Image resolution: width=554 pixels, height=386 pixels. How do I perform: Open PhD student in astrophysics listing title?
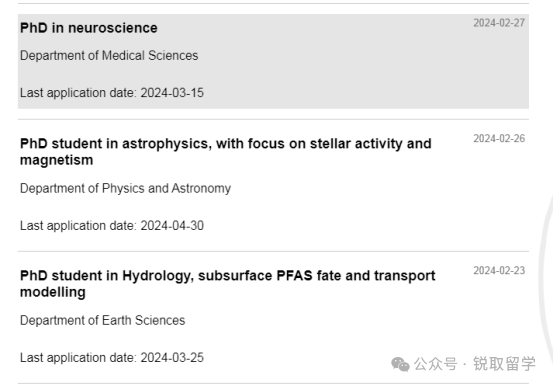coord(226,152)
